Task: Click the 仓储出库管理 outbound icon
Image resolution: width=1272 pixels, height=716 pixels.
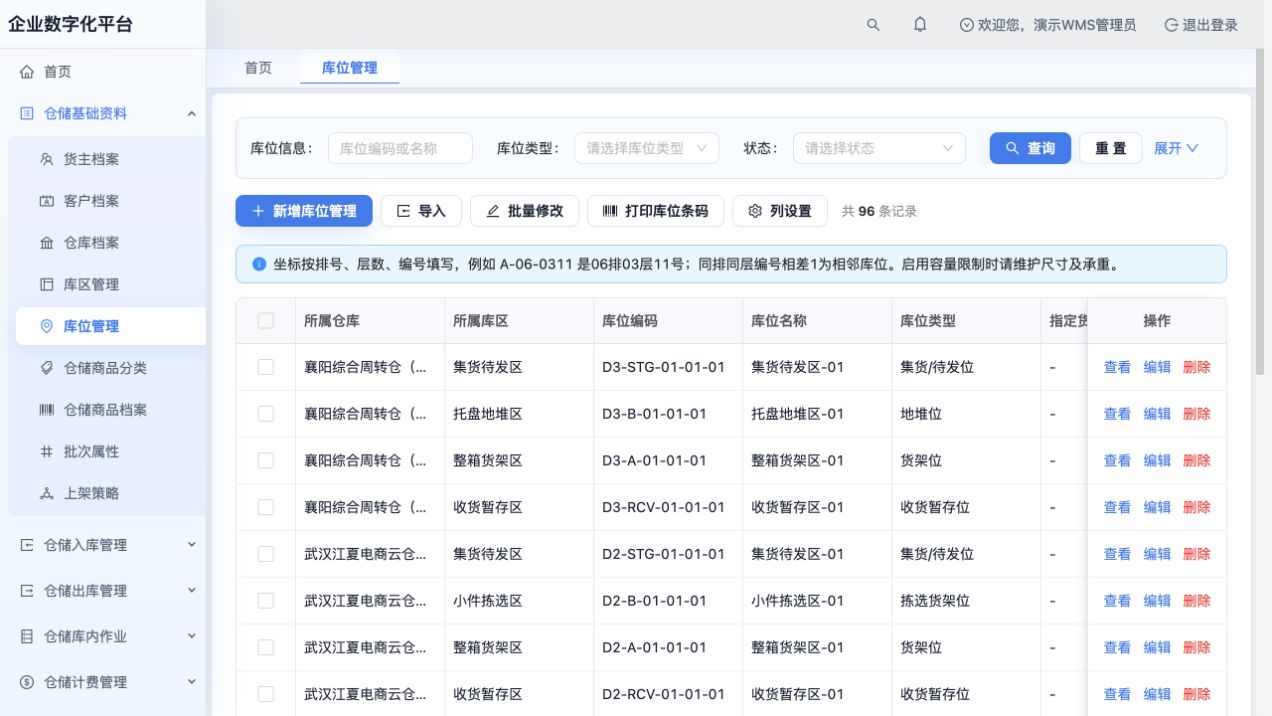Action: point(27,591)
